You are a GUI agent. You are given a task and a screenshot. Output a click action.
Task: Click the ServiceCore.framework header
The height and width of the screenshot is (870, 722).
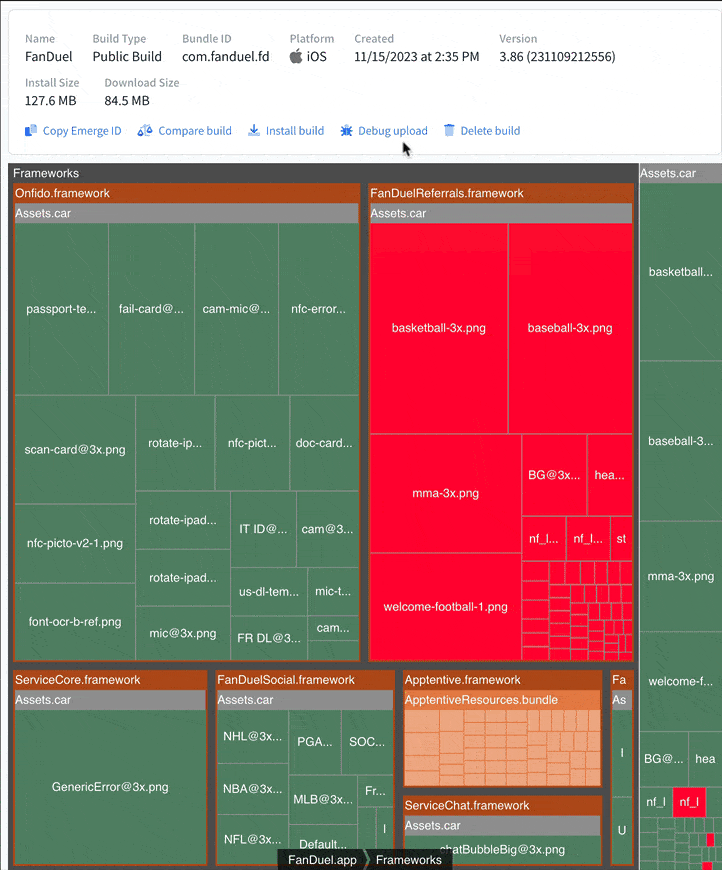pos(110,680)
